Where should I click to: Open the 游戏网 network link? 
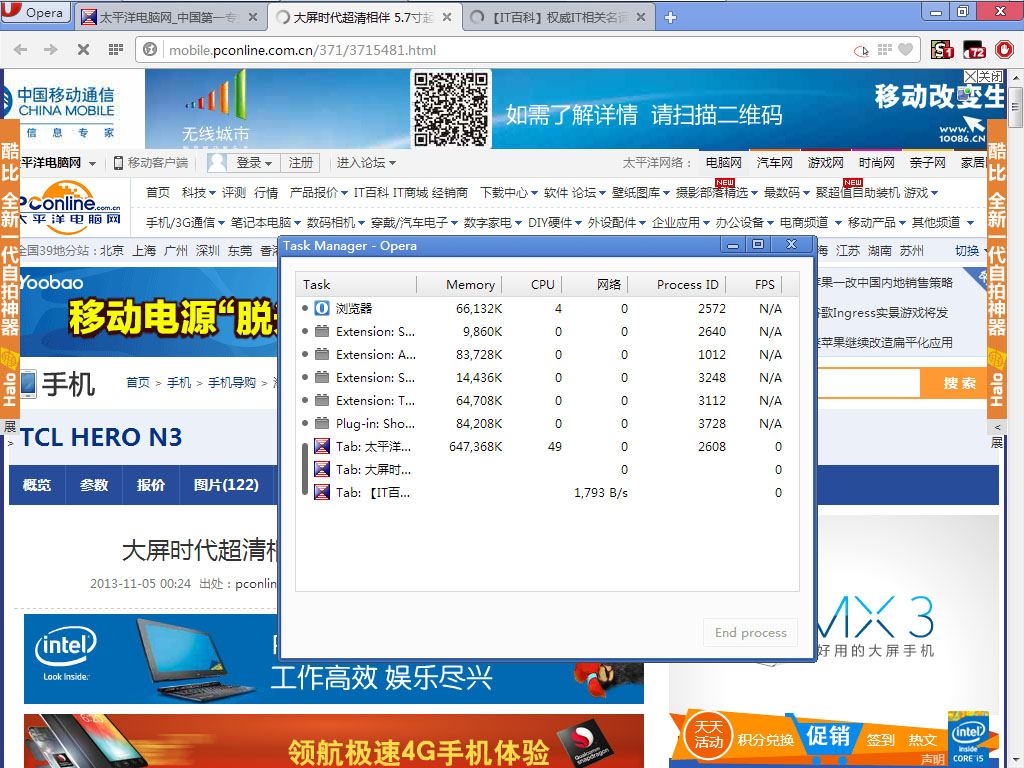(x=825, y=163)
